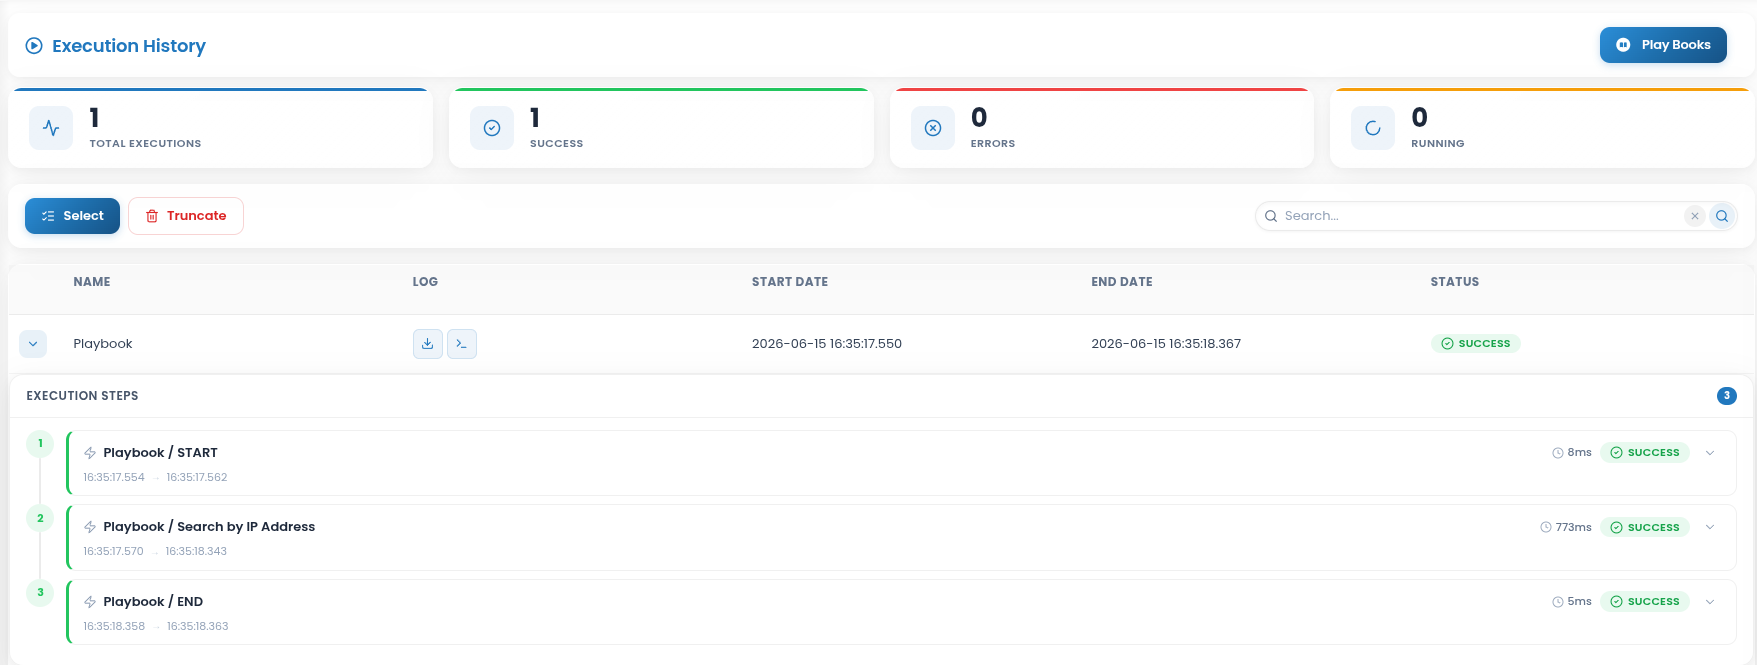Click the search magnifier button
The image size is (1757, 665).
point(1722,216)
